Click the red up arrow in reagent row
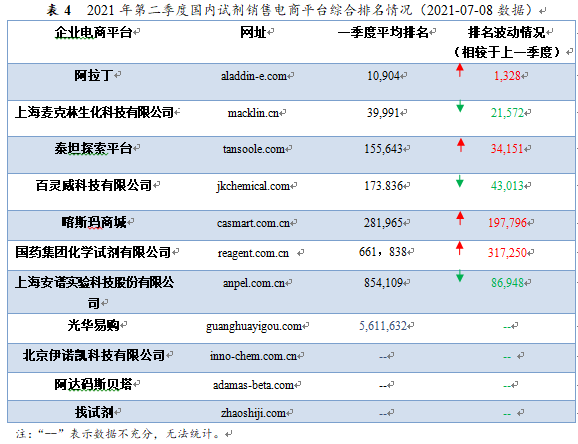The image size is (578, 444). [459, 248]
